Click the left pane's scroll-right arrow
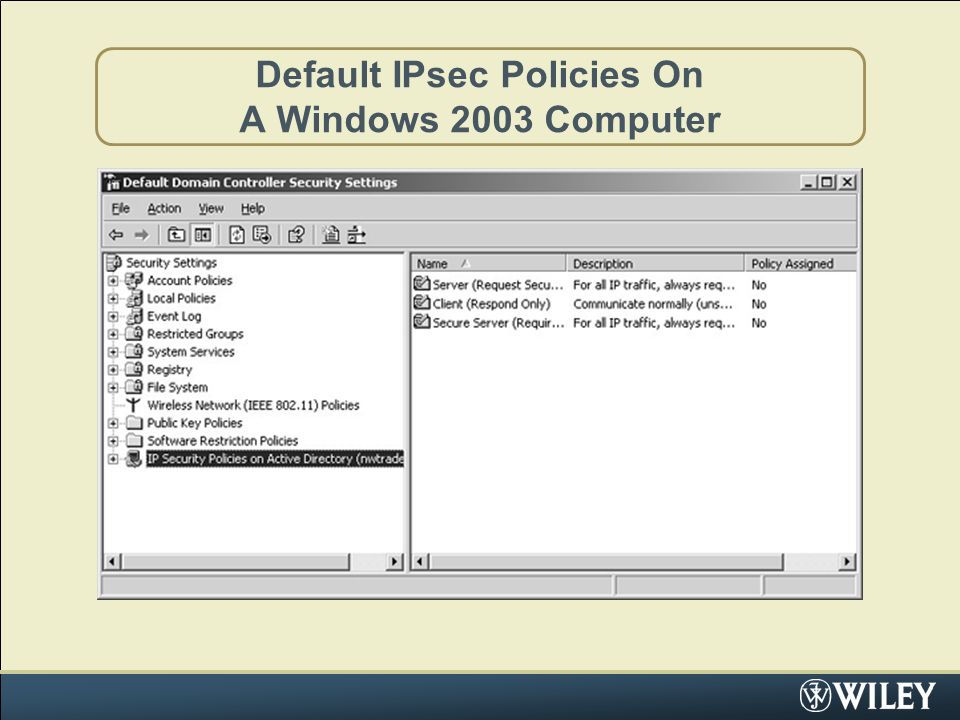The height and width of the screenshot is (720, 960). pos(395,561)
